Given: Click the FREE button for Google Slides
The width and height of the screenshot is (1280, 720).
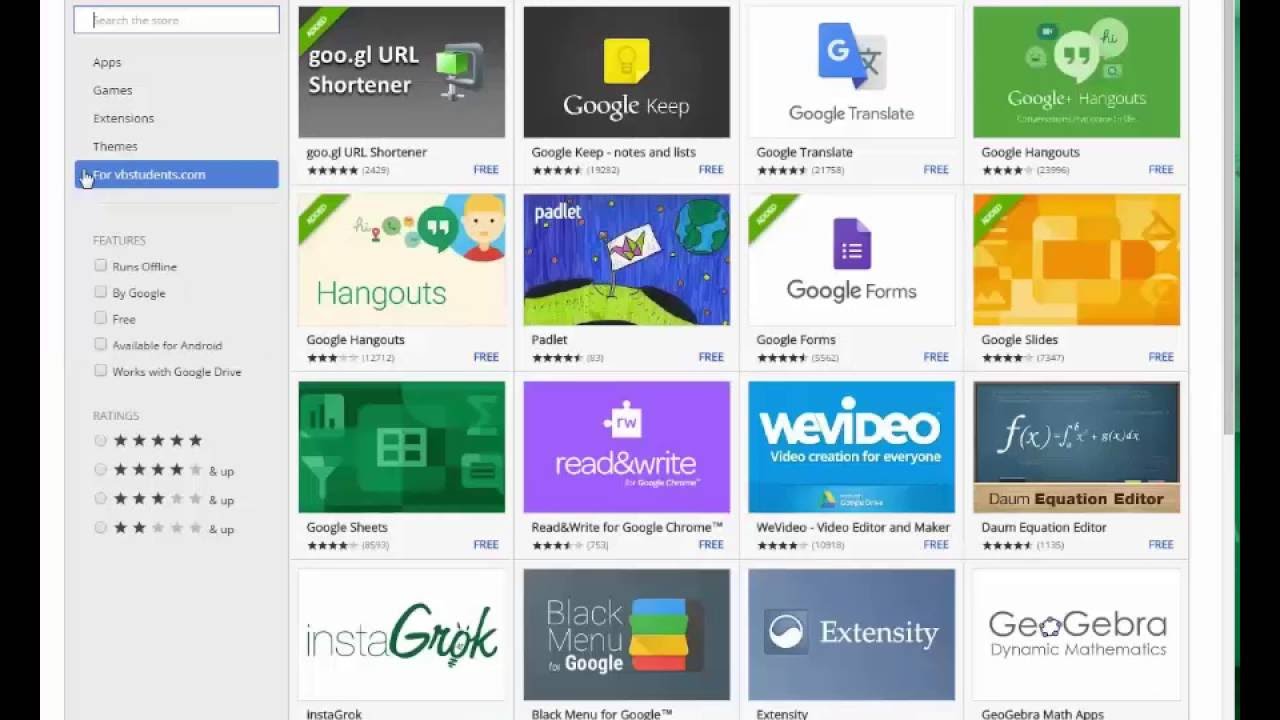Looking at the screenshot, I should [1161, 357].
